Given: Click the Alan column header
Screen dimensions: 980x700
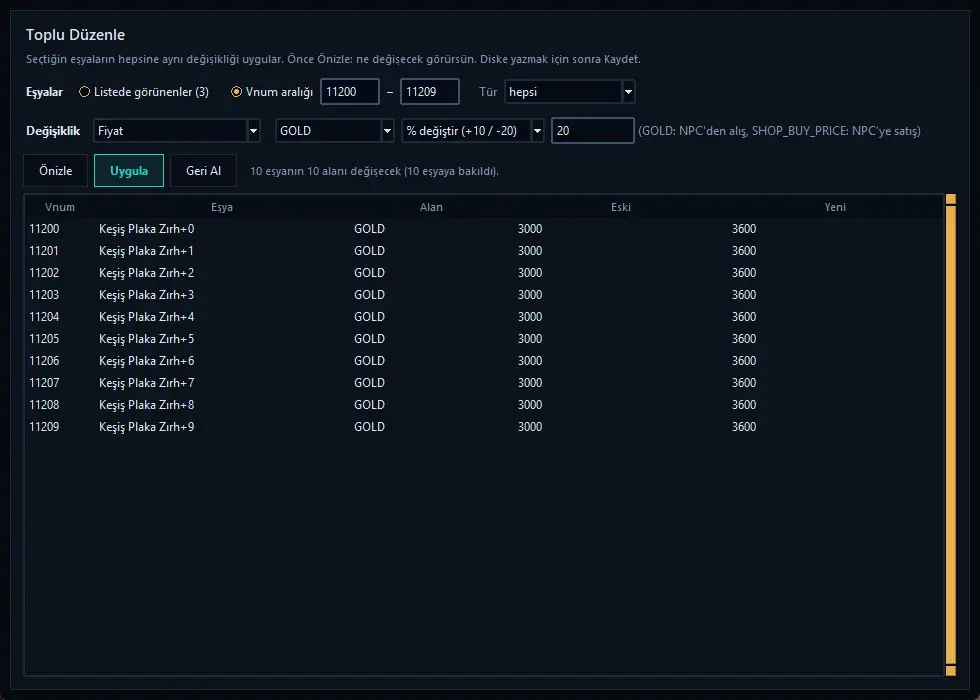Looking at the screenshot, I should pos(431,207).
